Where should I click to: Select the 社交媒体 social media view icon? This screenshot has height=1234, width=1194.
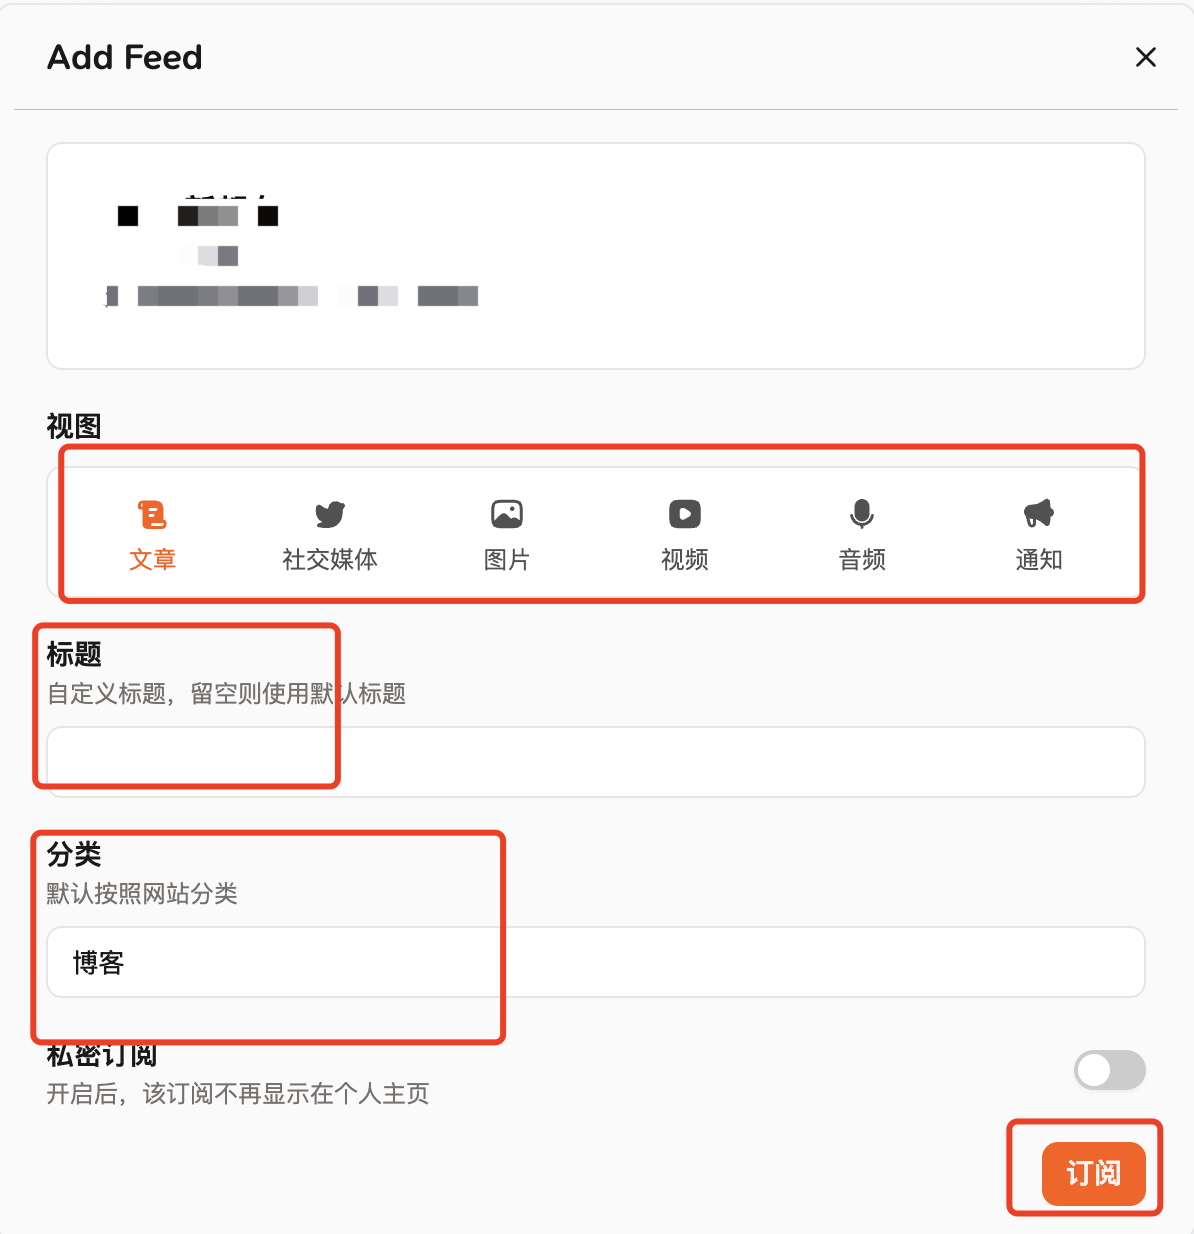coord(329,533)
